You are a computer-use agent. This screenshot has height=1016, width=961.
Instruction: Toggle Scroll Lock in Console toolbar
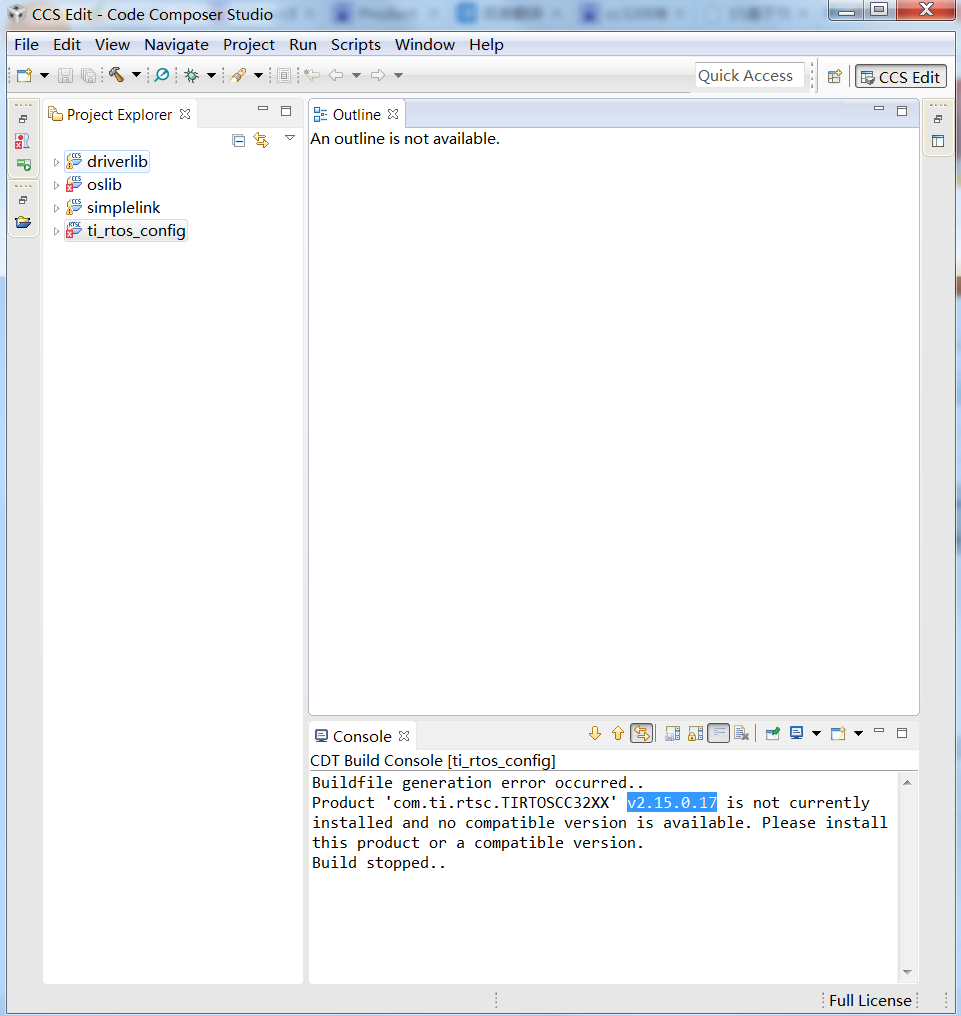[x=695, y=733]
